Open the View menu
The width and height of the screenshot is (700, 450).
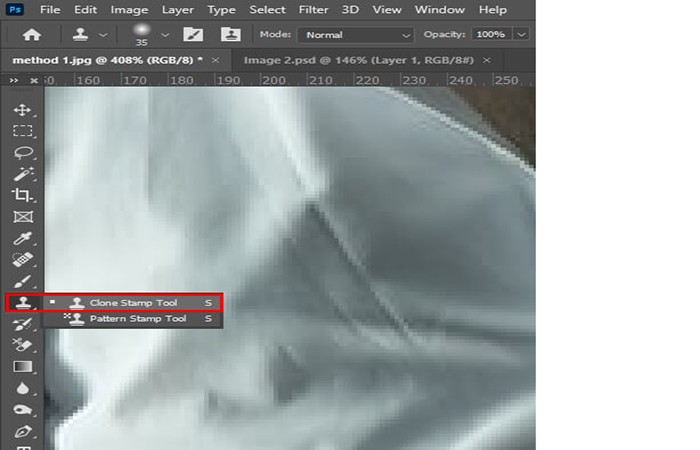(387, 9)
